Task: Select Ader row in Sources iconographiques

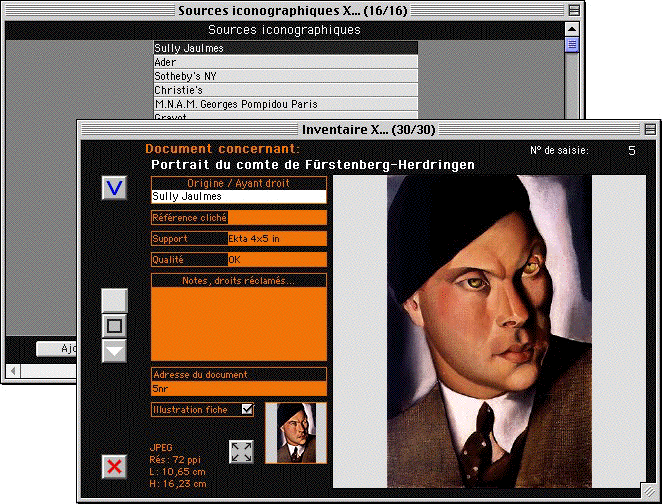Action: [286, 62]
